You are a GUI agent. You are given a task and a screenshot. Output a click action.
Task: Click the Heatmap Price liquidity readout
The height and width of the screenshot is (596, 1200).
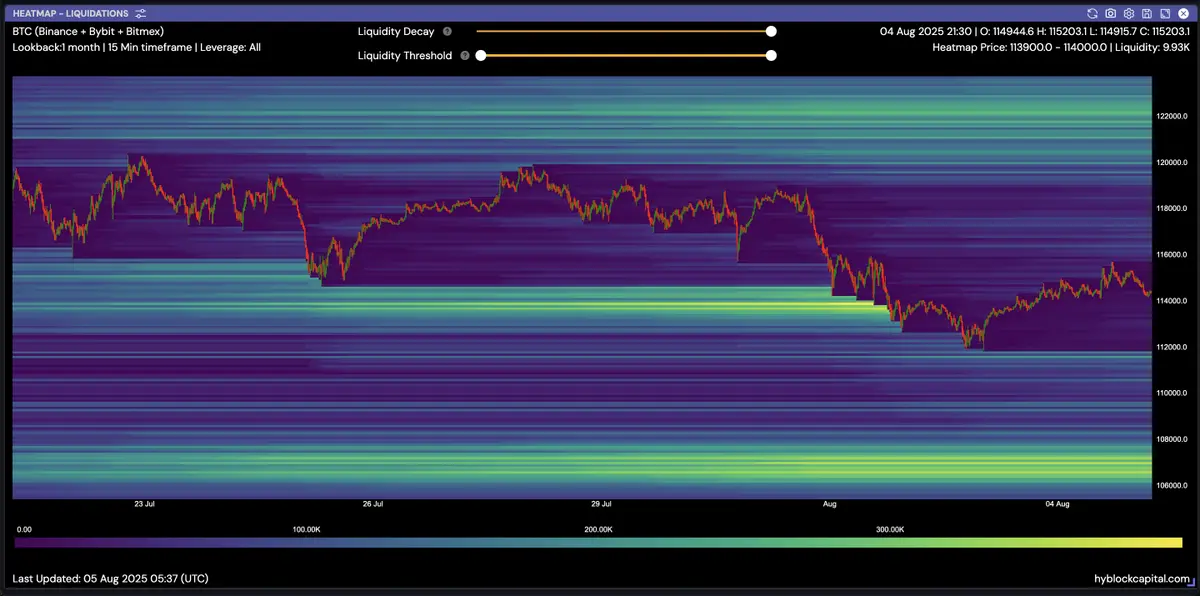pos(1061,47)
